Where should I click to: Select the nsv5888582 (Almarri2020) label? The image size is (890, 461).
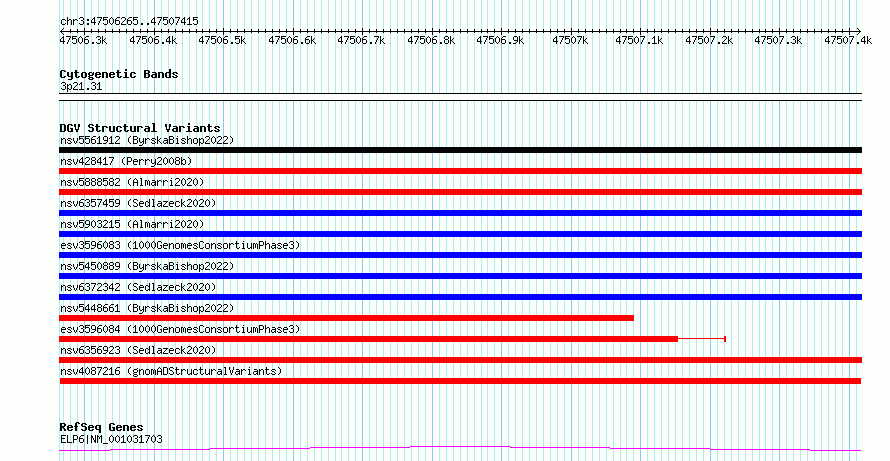pos(132,182)
